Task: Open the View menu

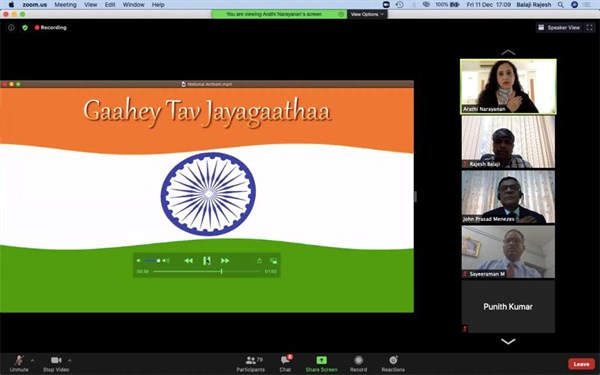Action: pyautogui.click(x=91, y=5)
